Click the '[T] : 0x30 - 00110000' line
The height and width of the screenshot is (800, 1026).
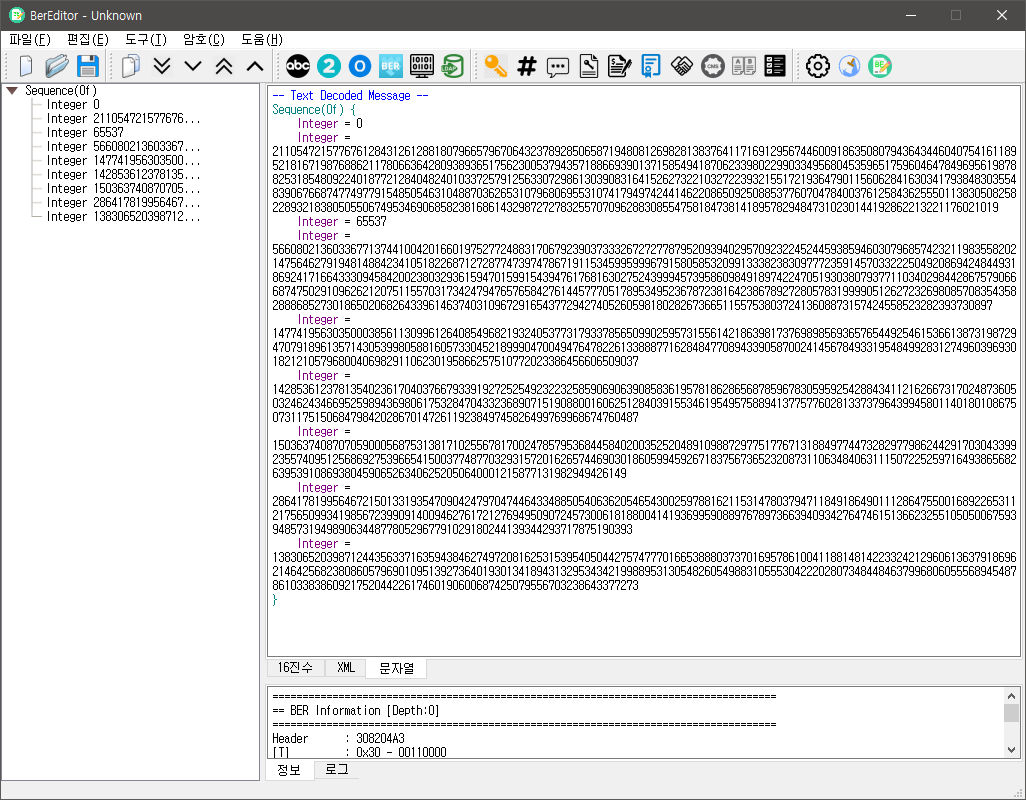point(359,752)
